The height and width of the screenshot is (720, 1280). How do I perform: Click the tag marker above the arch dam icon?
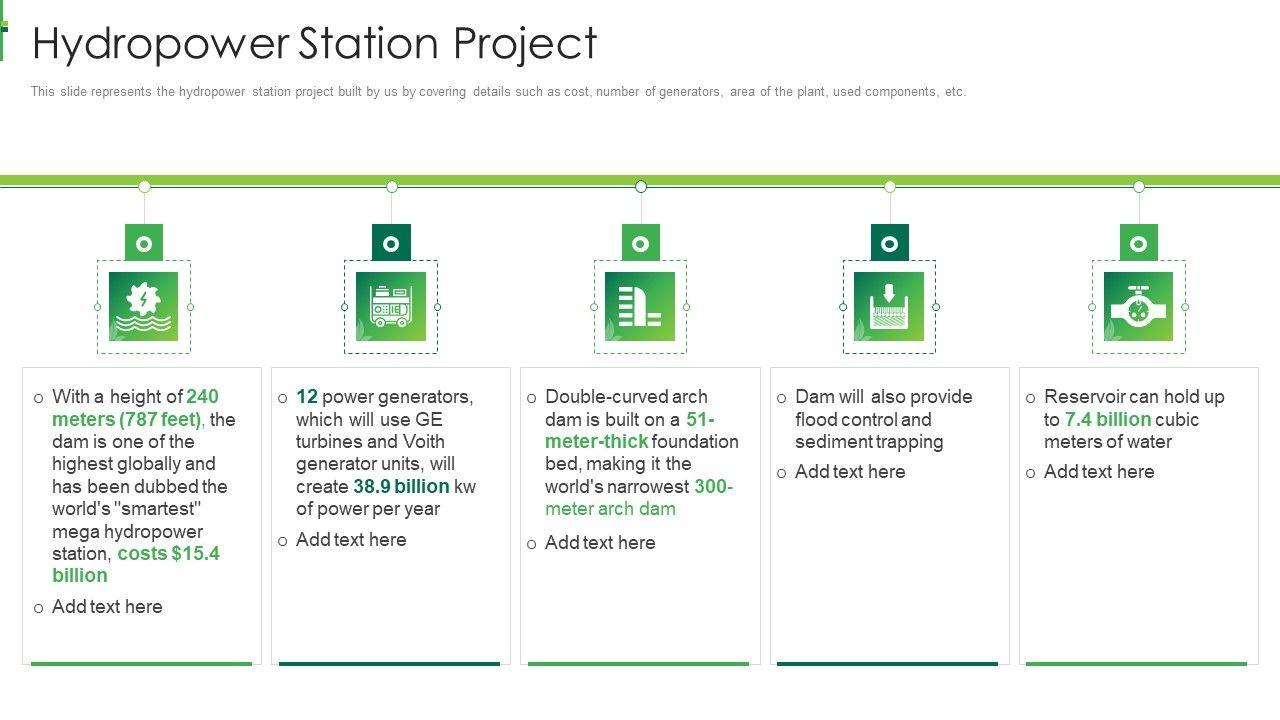(x=640, y=243)
